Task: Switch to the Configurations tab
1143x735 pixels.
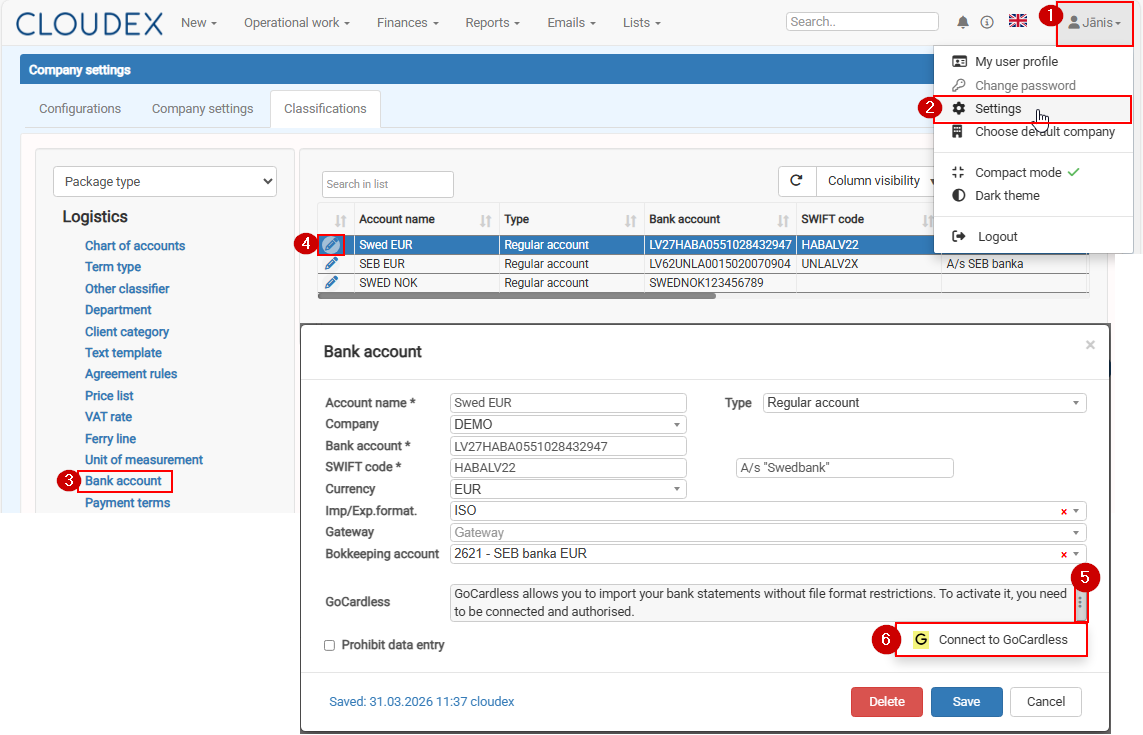Action: pyautogui.click(x=80, y=109)
